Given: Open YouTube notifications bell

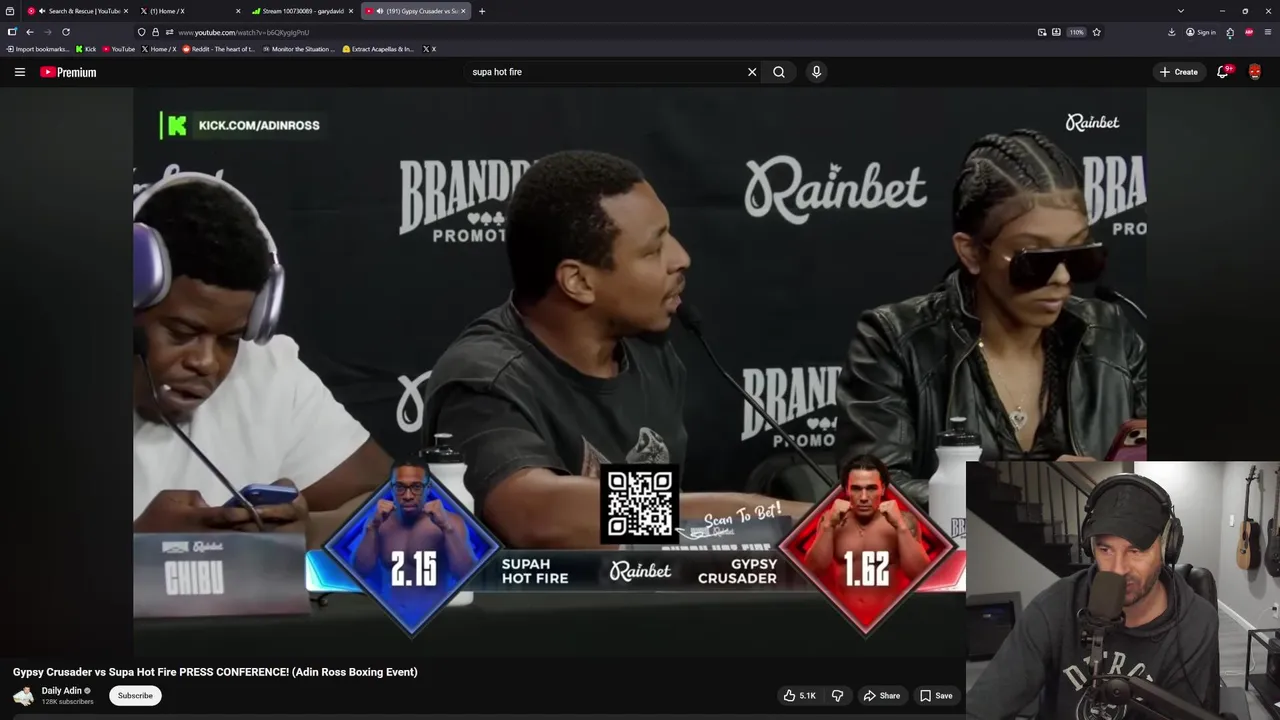Looking at the screenshot, I should (1223, 72).
